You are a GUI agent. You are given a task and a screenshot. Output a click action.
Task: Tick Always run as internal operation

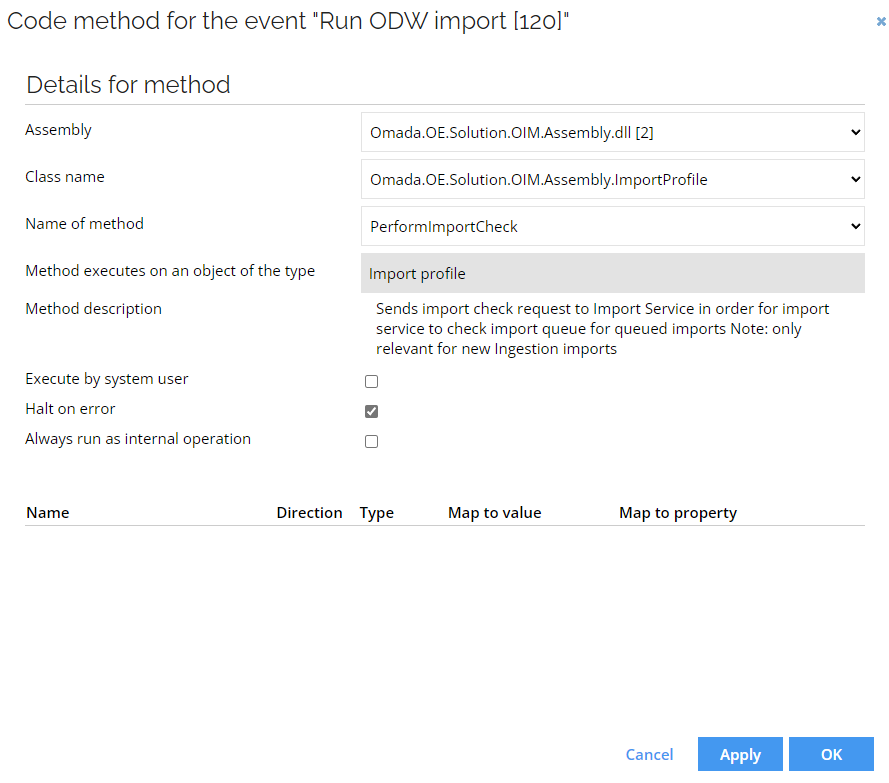click(x=371, y=441)
